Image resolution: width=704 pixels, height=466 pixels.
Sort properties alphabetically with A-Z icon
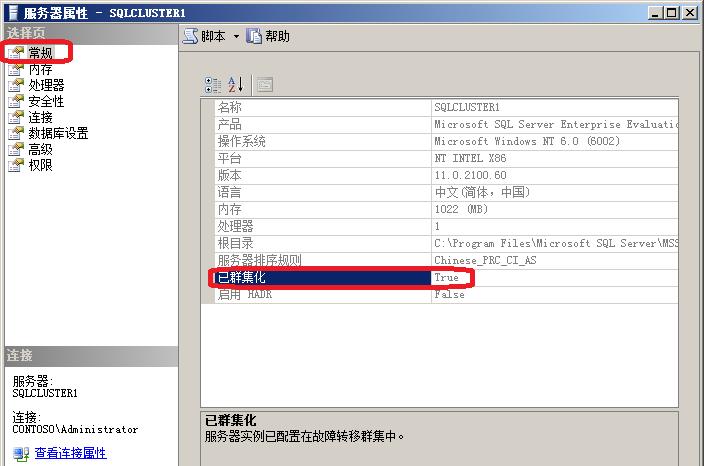pos(236,85)
